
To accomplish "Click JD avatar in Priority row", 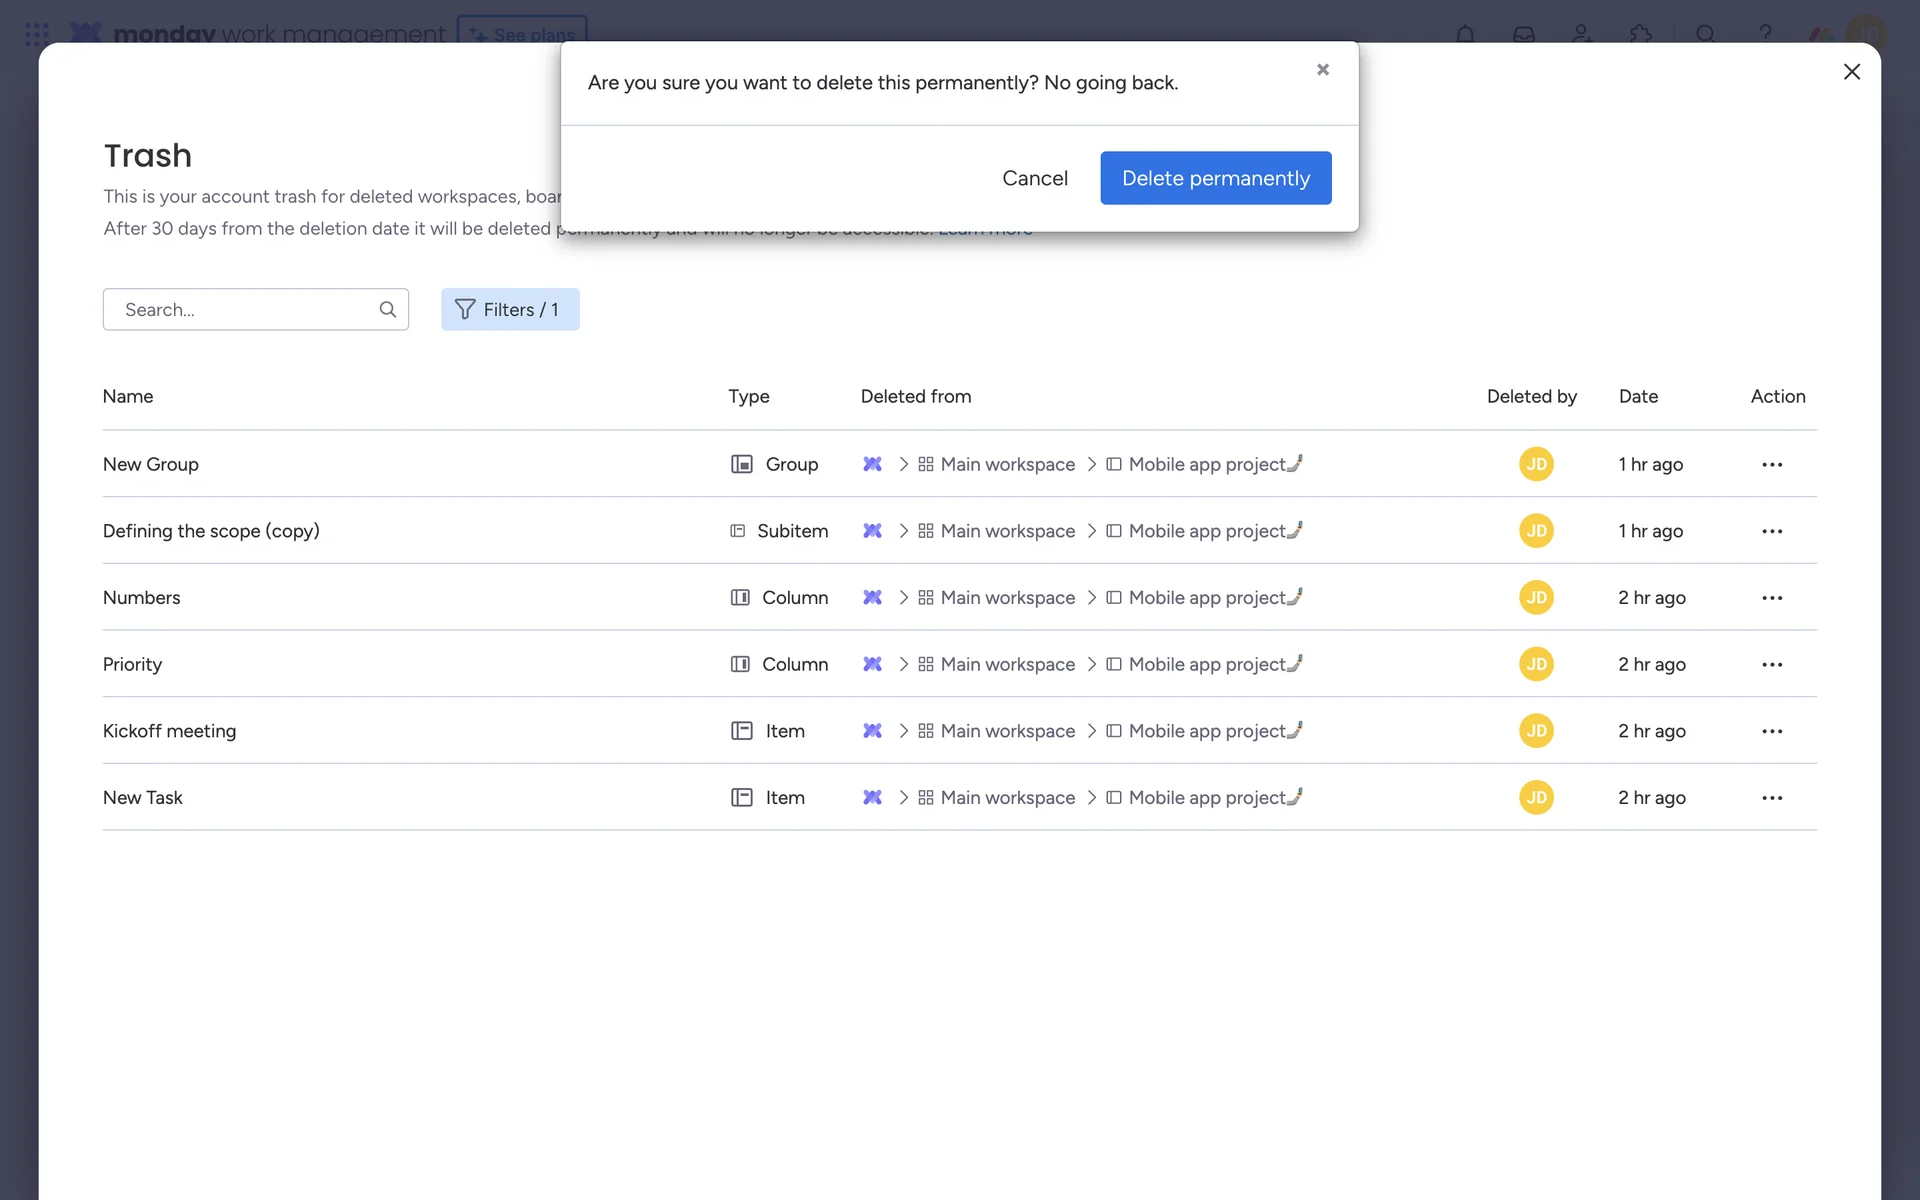I will point(1536,664).
